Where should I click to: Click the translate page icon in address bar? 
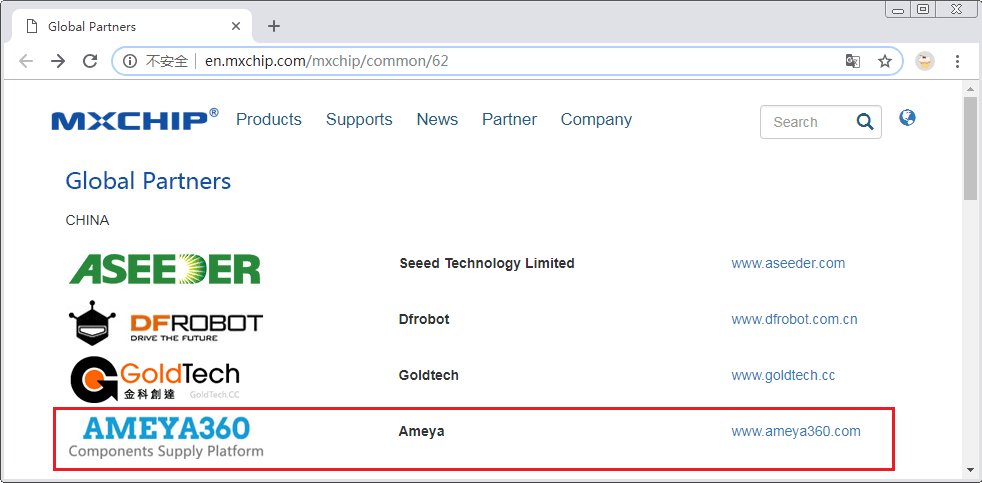[x=853, y=61]
